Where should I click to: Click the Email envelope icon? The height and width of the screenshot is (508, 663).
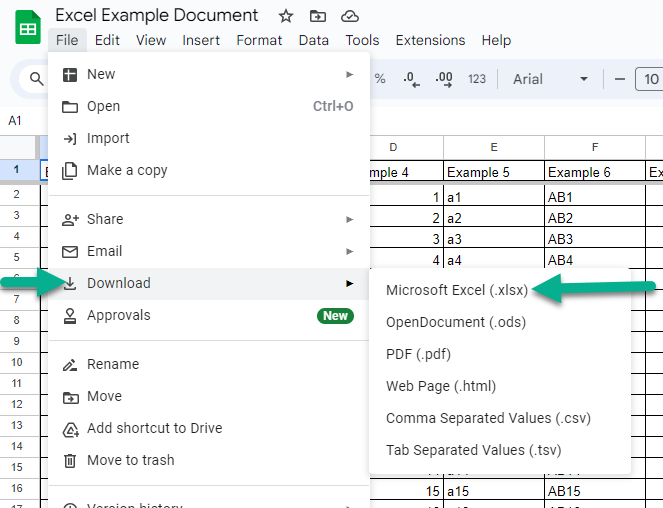coord(70,252)
